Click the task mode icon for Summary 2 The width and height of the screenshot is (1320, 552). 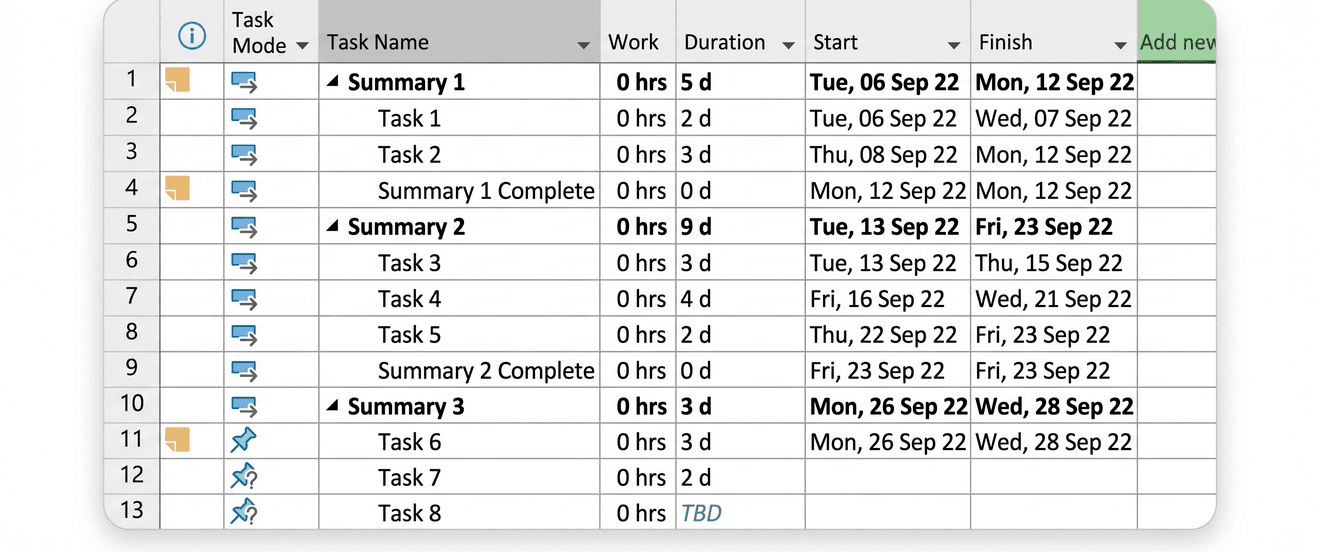(x=245, y=227)
